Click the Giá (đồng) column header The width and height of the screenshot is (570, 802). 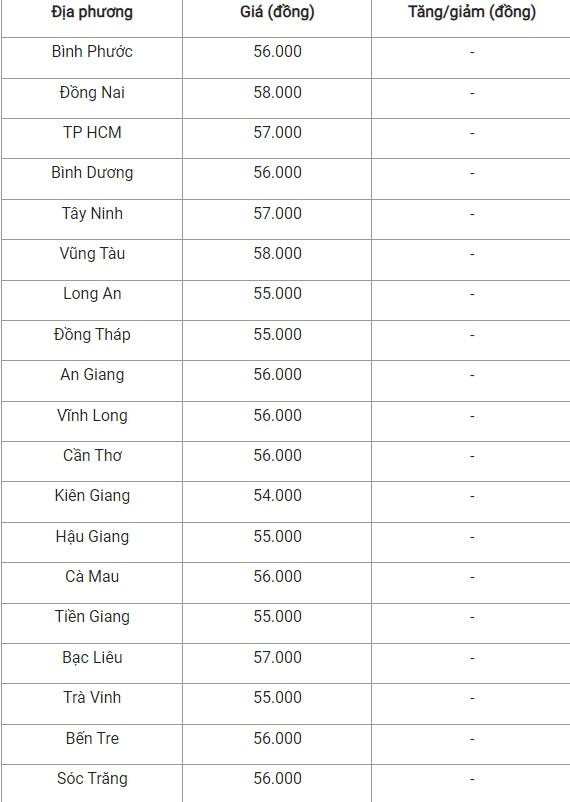coord(277,12)
